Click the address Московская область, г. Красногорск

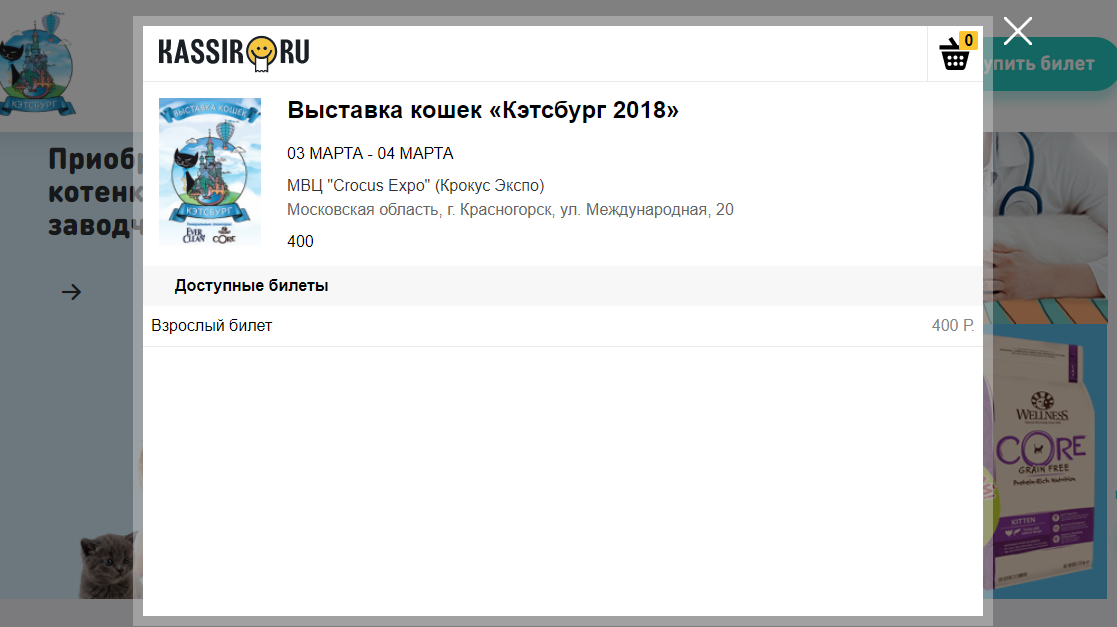pos(510,209)
